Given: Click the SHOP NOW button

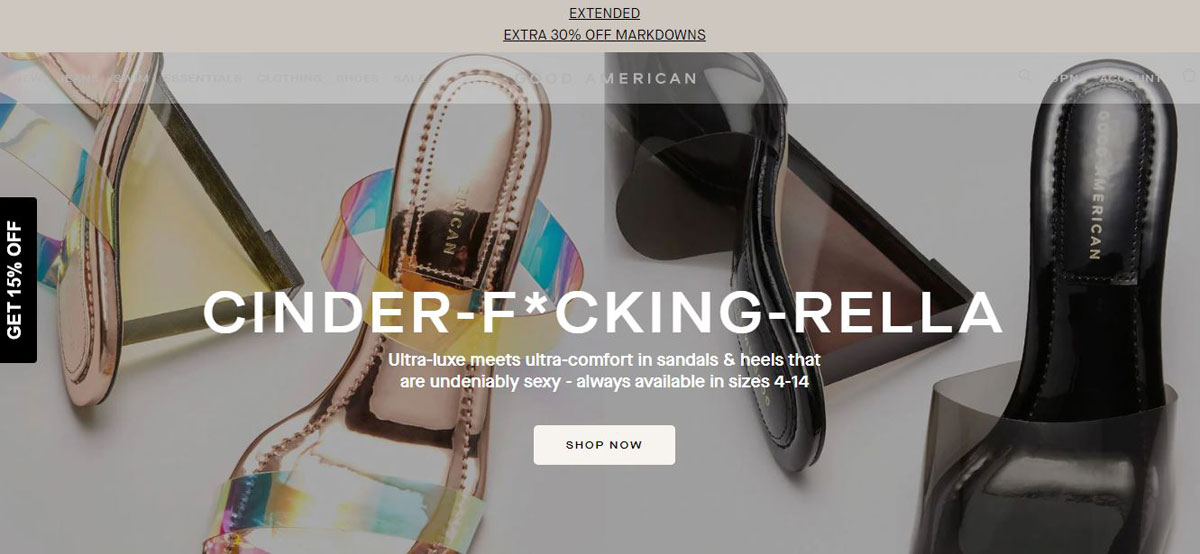Looking at the screenshot, I should tap(604, 445).
